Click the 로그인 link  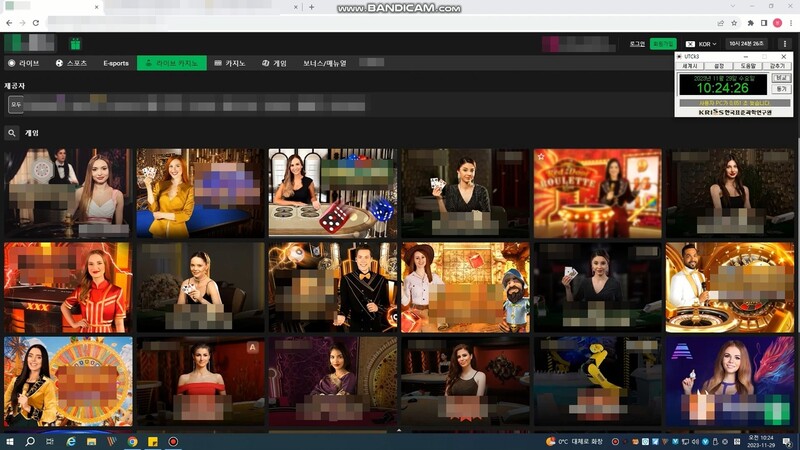(x=637, y=44)
